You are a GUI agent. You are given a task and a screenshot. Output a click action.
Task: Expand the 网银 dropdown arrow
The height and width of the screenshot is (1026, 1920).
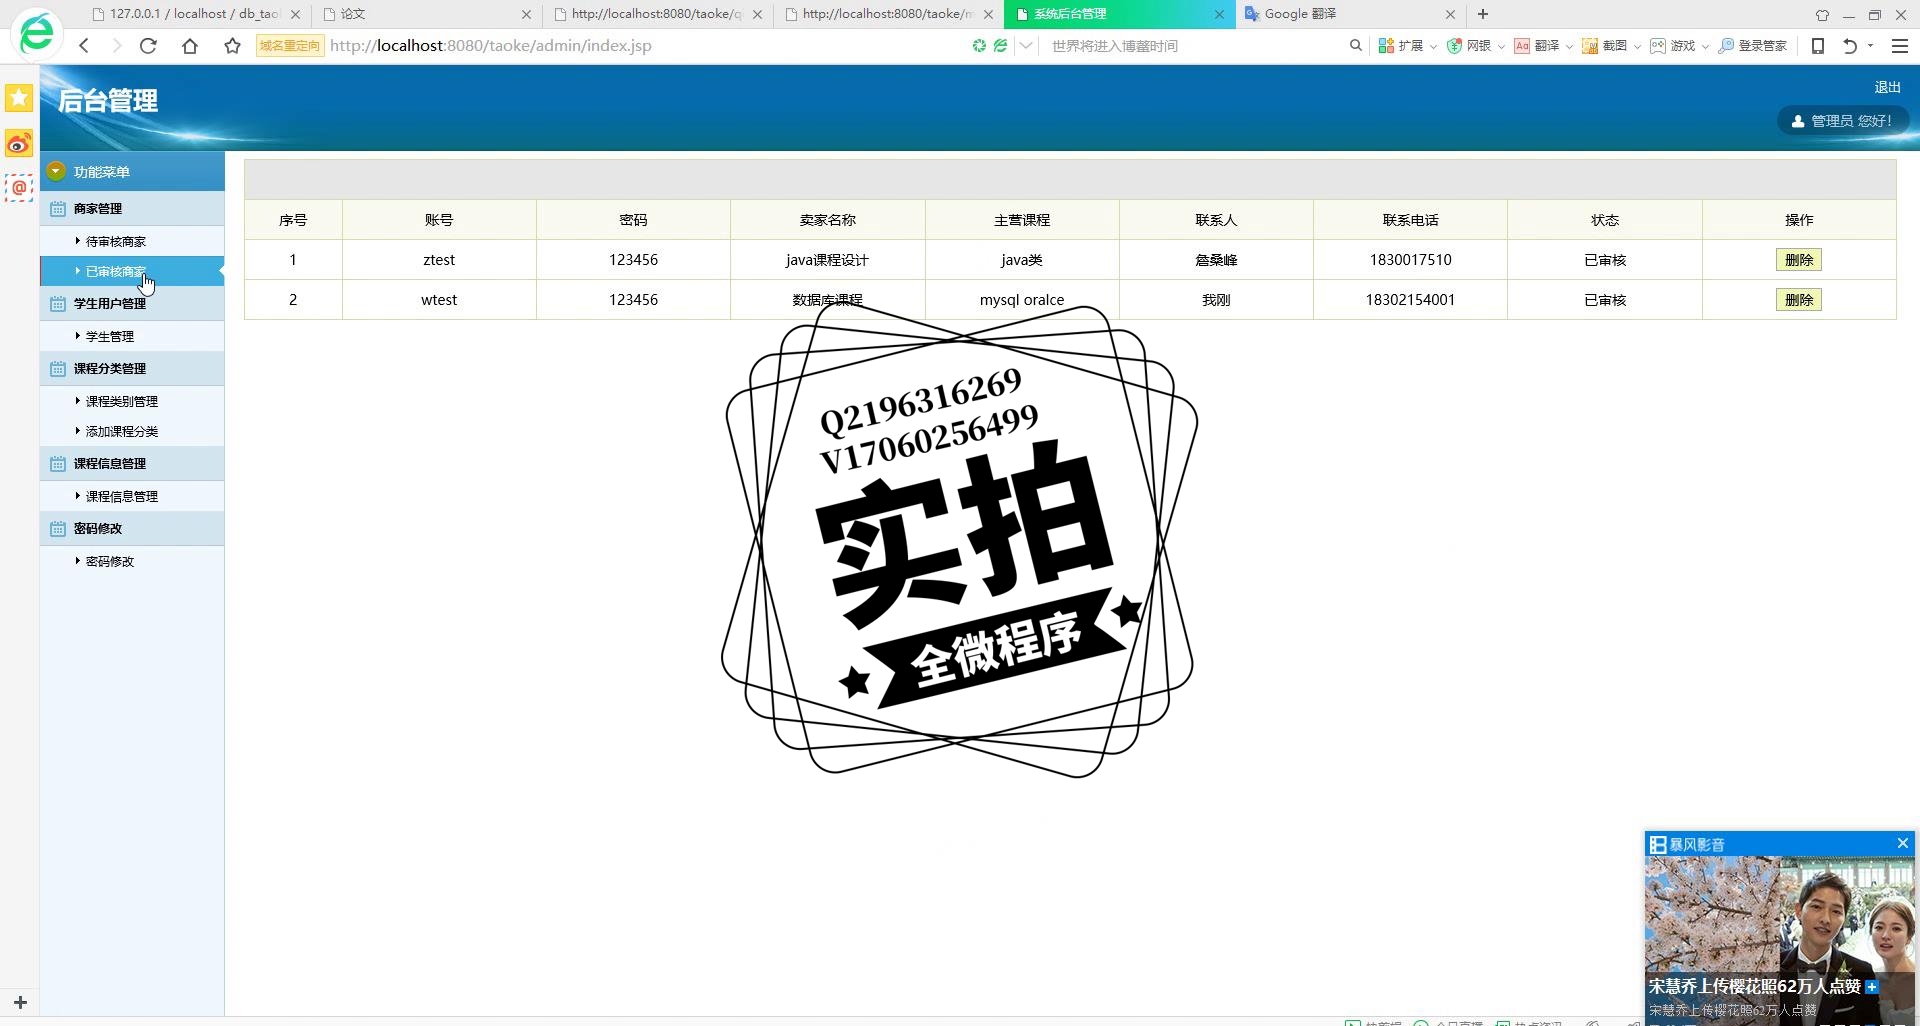point(1501,47)
